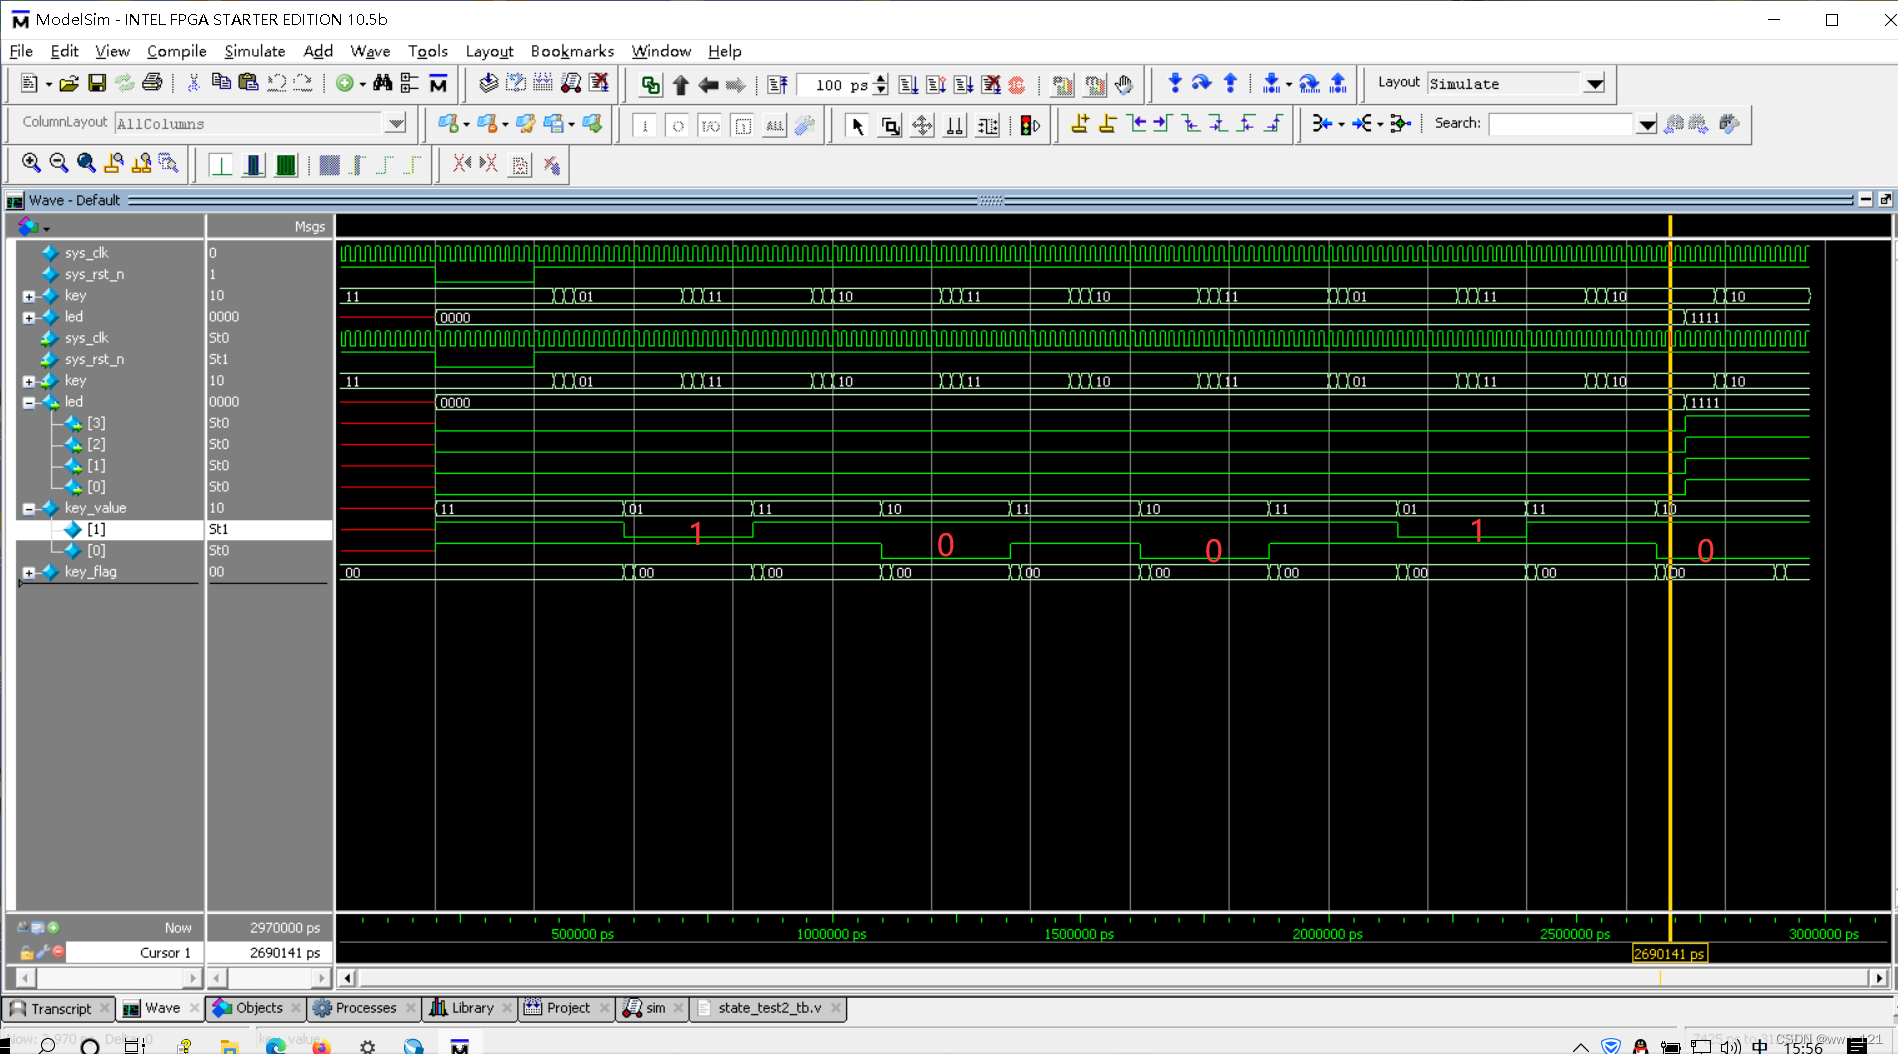Click the Zoom In magnifier icon

31,164
